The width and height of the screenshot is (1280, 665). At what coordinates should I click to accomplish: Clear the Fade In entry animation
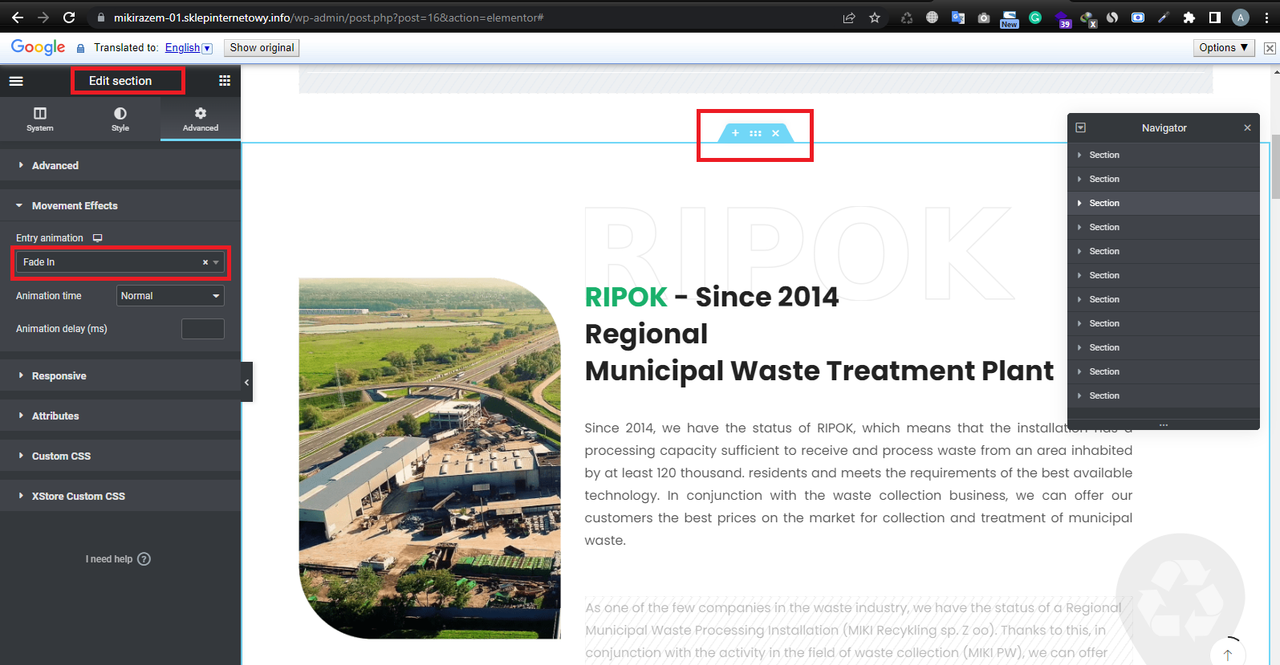tap(205, 262)
